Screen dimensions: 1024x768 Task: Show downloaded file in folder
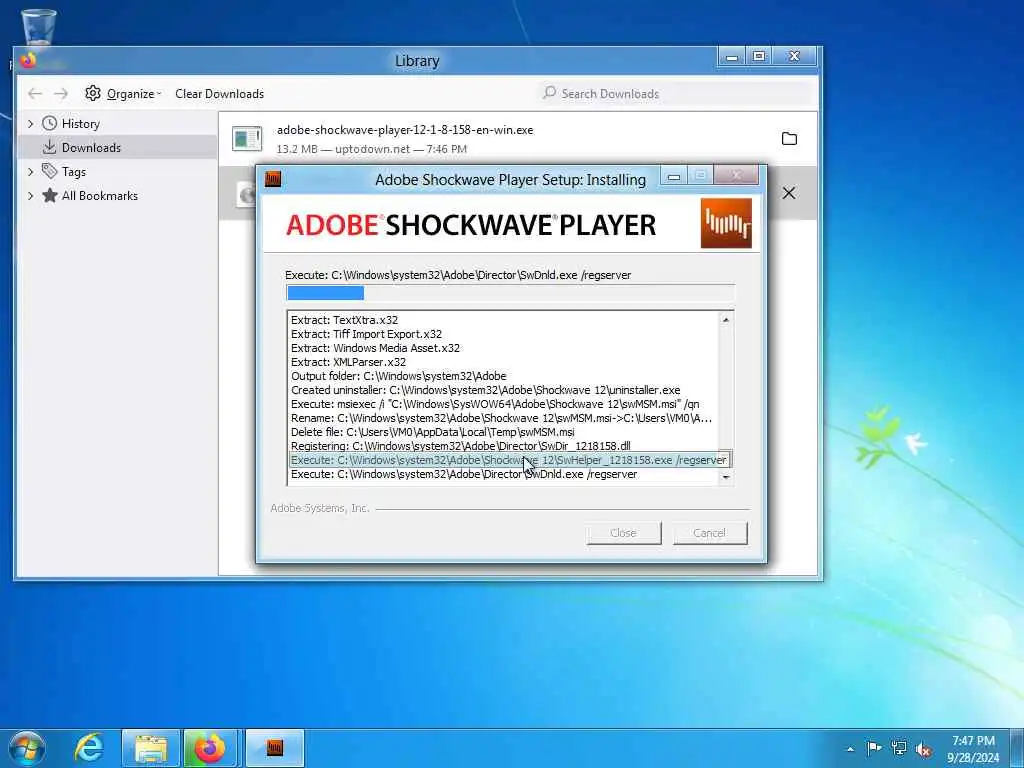tap(790, 138)
